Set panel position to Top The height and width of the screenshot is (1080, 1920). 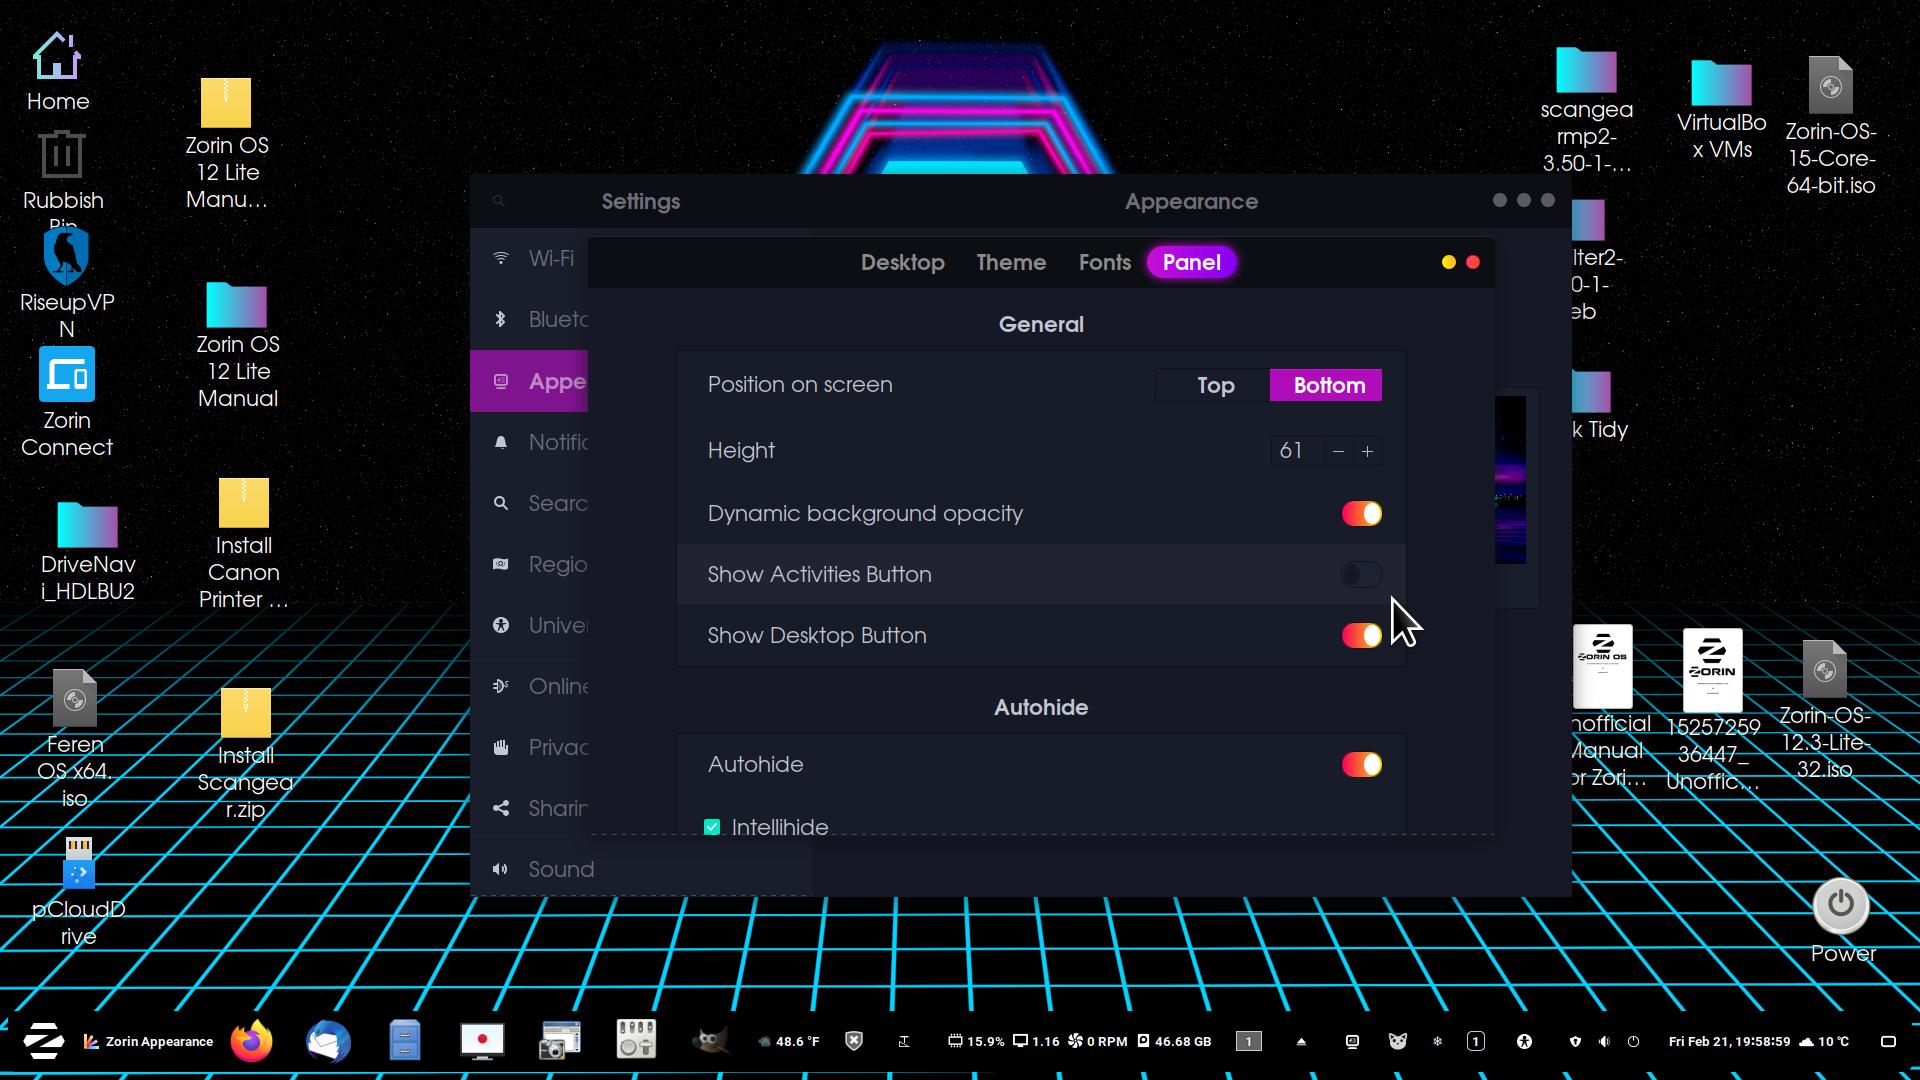[1215, 385]
